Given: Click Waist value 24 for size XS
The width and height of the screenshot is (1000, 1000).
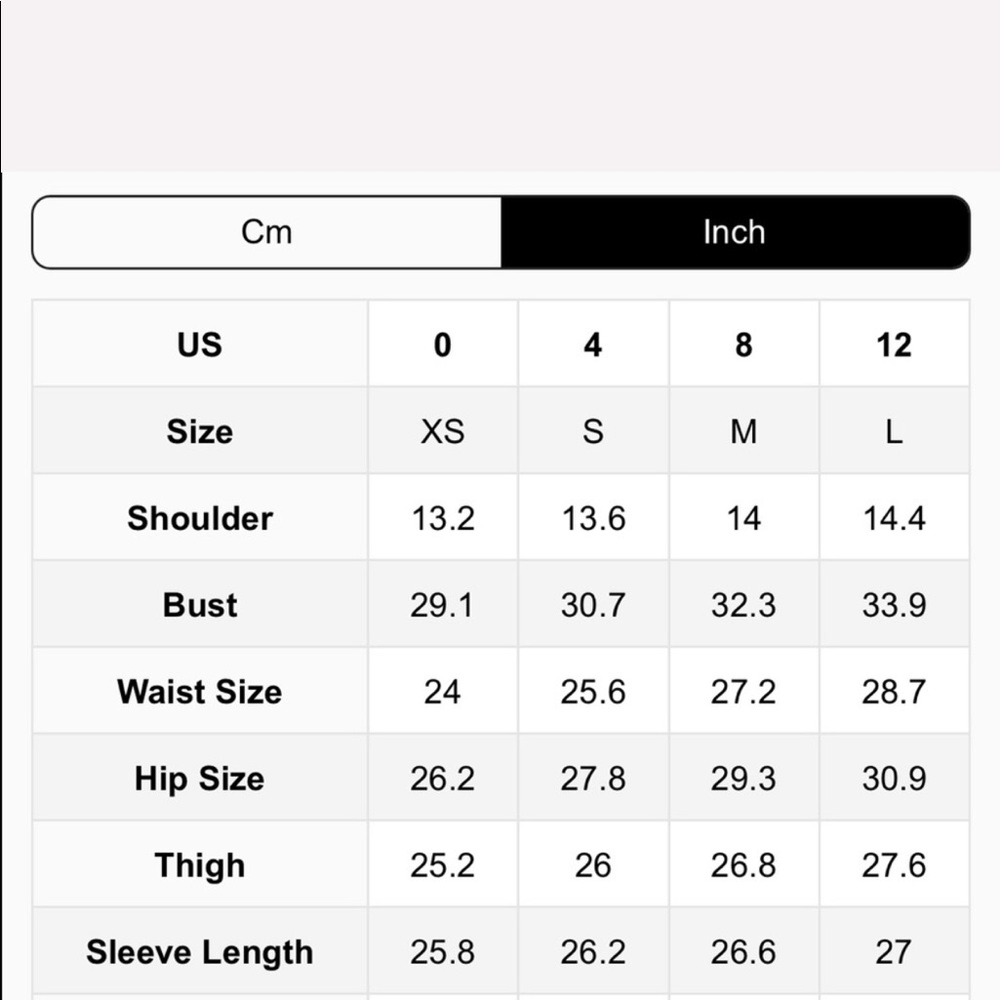Looking at the screenshot, I should point(442,692).
